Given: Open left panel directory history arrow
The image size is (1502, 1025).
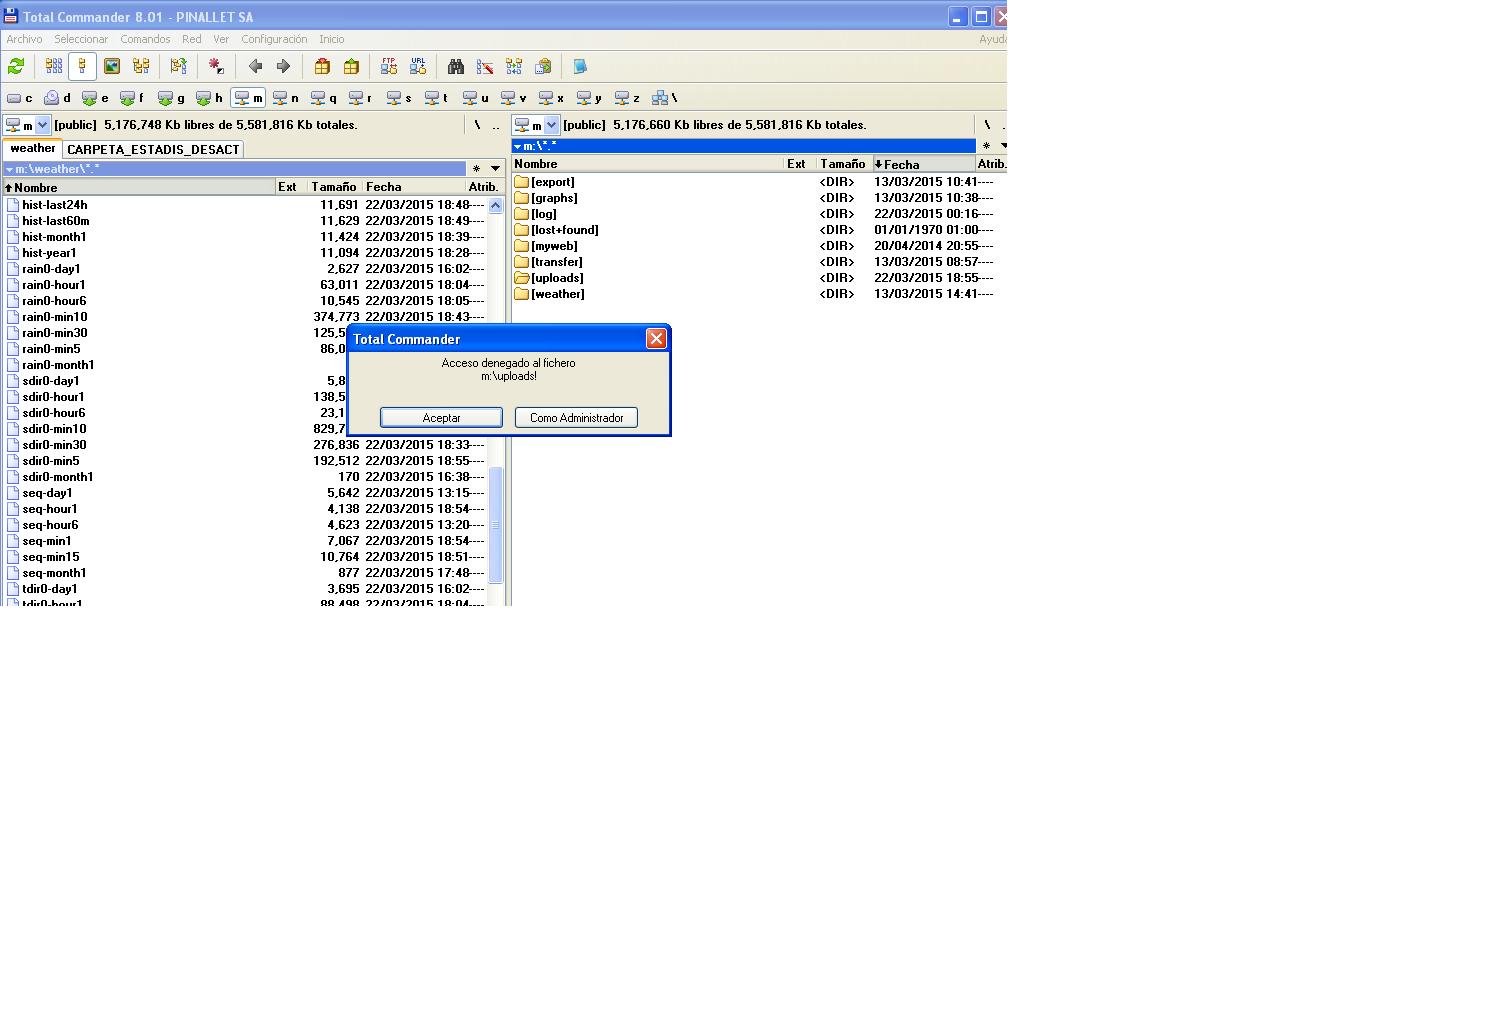Looking at the screenshot, I should (495, 169).
